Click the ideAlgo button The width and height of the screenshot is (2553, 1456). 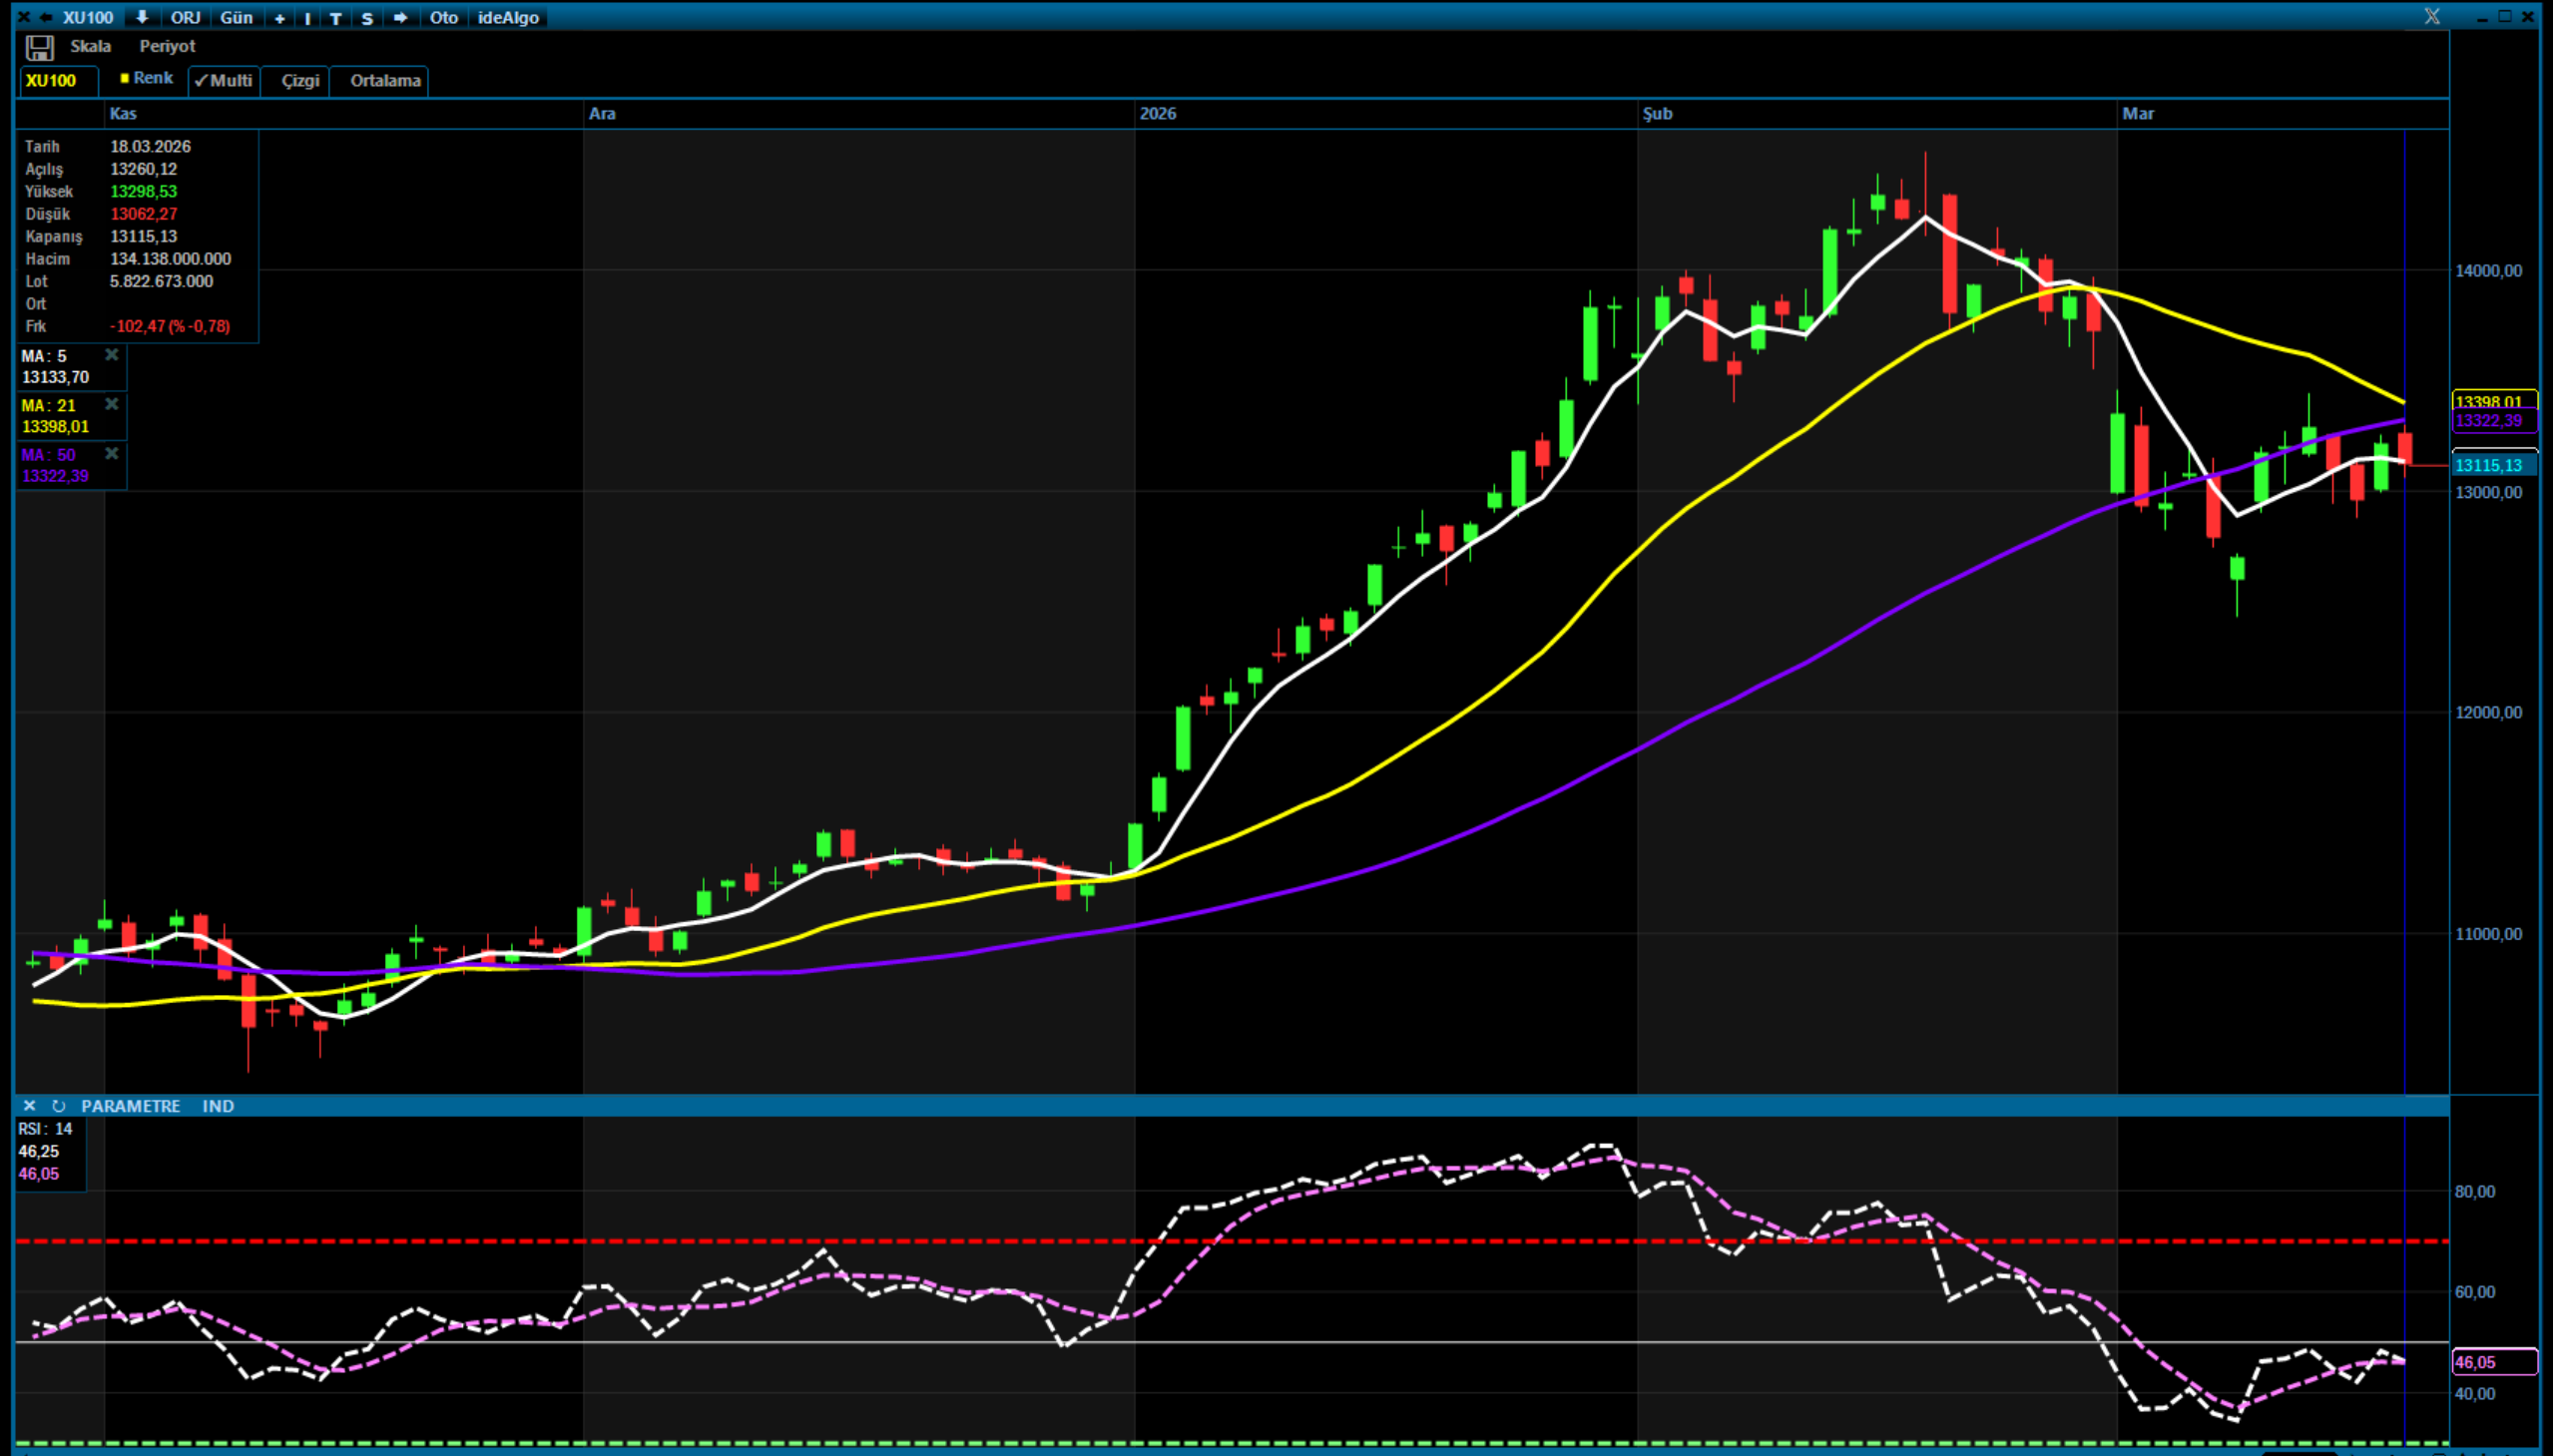(x=508, y=17)
